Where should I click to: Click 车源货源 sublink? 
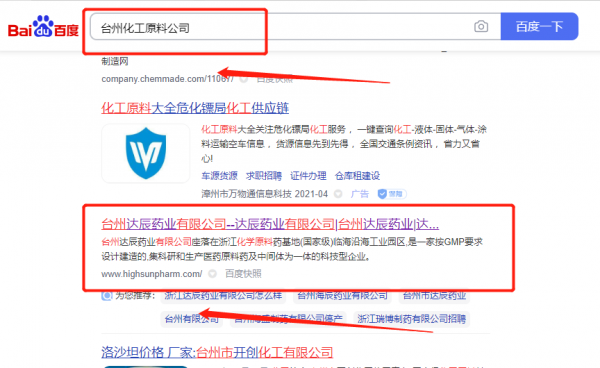[220, 176]
